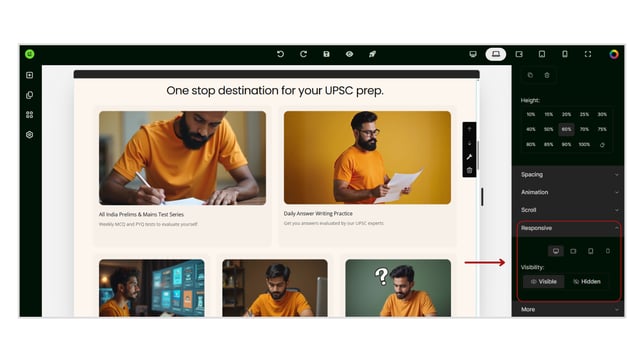This screenshot has width=644, height=362.
Task: Switch to portrait tablet view in top bar
Action: [x=542, y=54]
